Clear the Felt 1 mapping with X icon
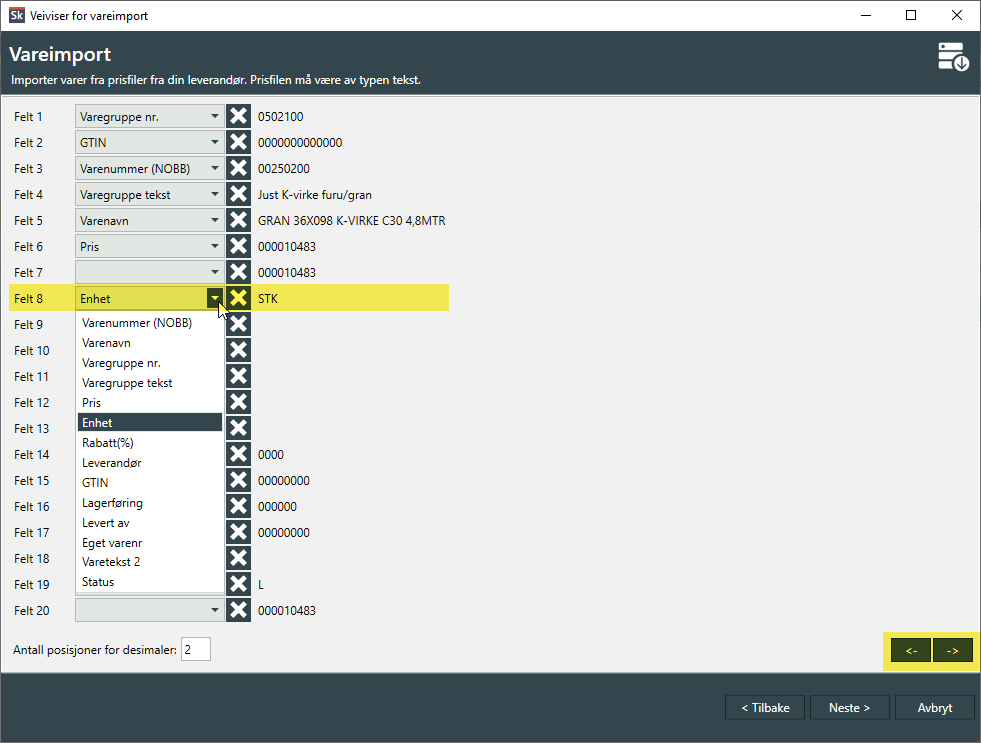This screenshot has width=981, height=743. pyautogui.click(x=238, y=117)
